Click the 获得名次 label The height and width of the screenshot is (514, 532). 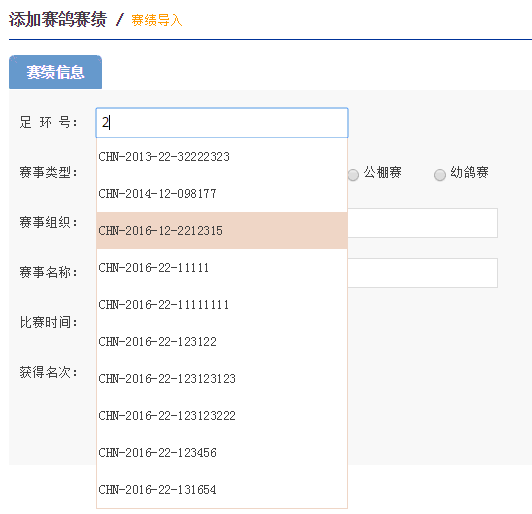click(49, 372)
